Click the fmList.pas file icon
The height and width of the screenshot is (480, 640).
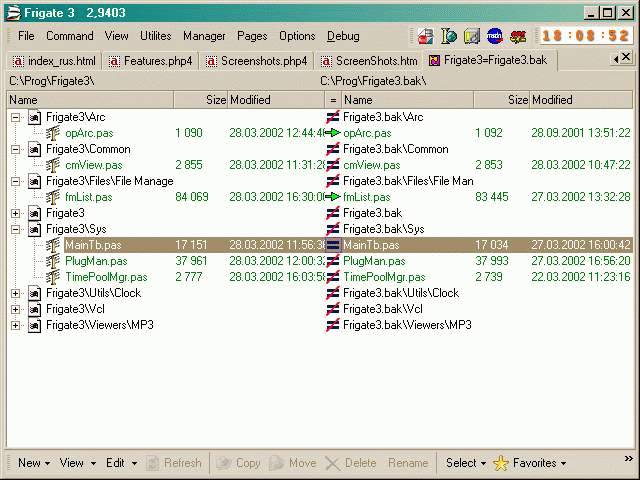[53, 197]
